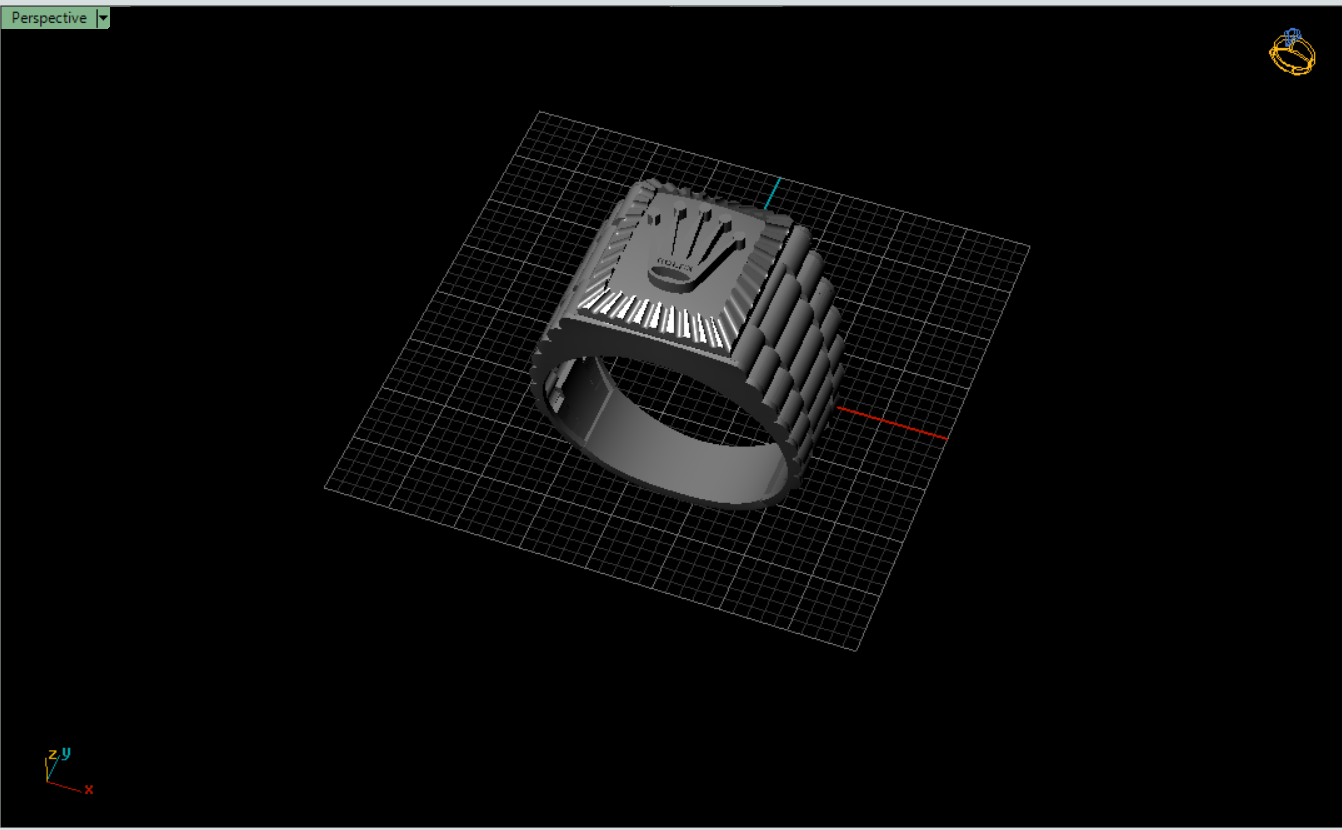Viewport: 1342px width, 830px height.
Task: Click the cyan y label on axes icon
Action: (x=66, y=752)
